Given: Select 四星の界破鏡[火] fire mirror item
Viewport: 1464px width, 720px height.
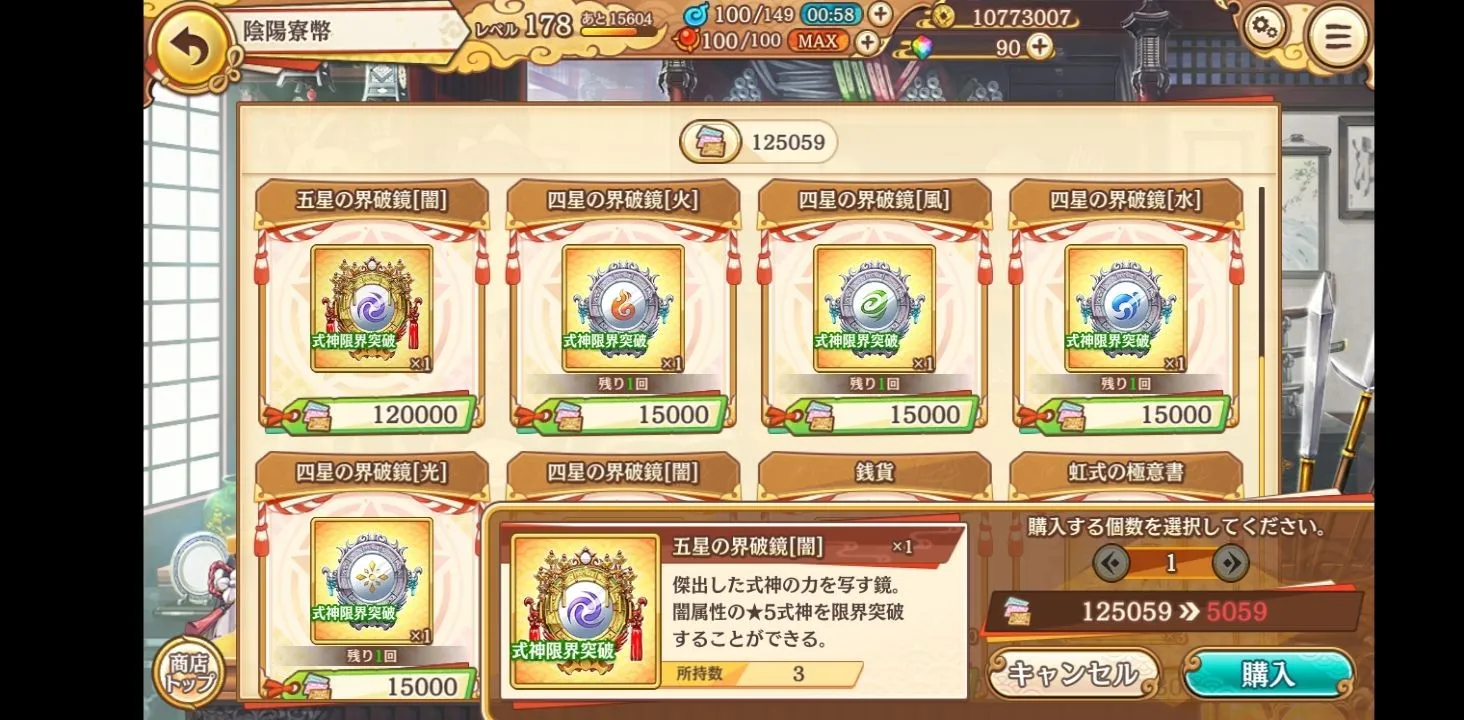Looking at the screenshot, I should [623, 305].
